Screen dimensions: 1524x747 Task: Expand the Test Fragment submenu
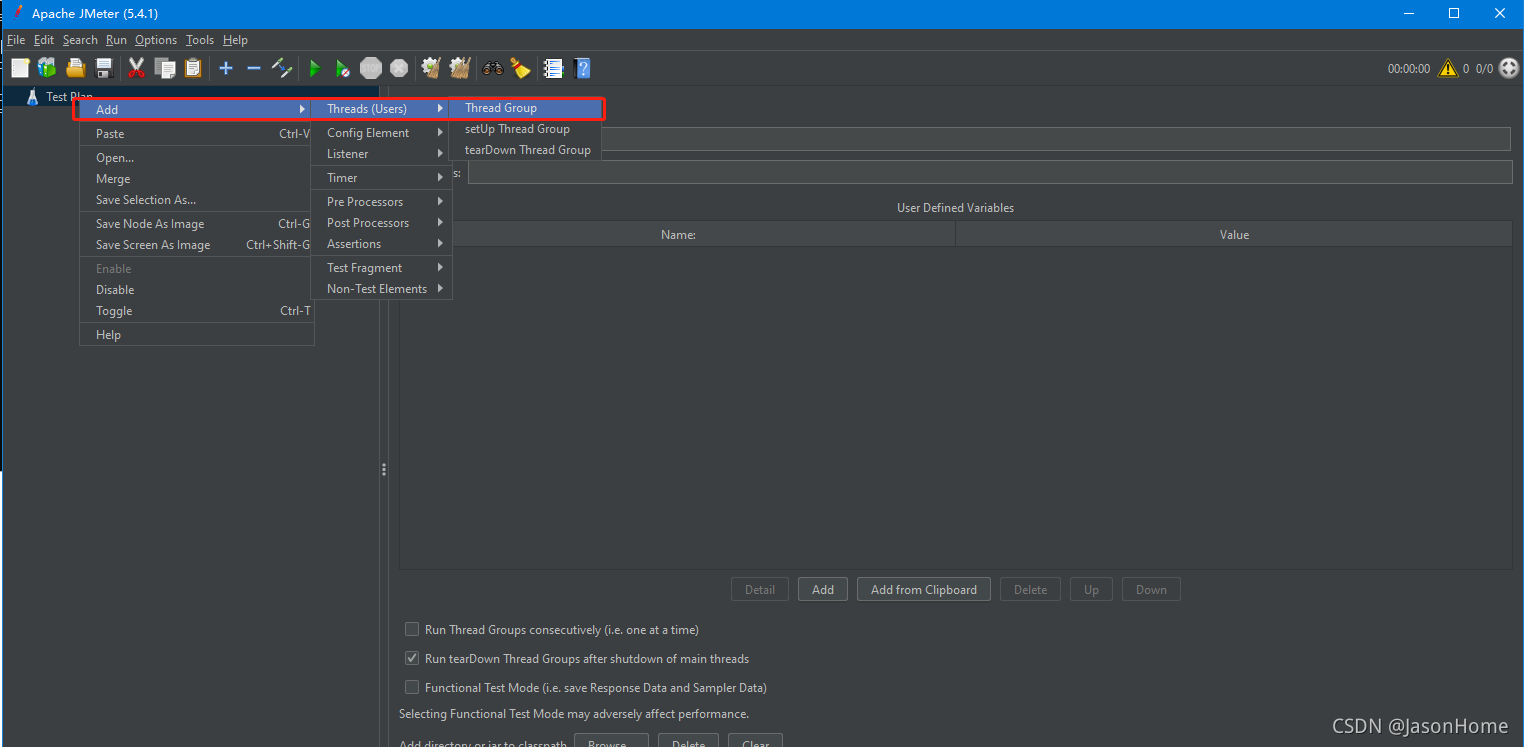pyautogui.click(x=381, y=268)
